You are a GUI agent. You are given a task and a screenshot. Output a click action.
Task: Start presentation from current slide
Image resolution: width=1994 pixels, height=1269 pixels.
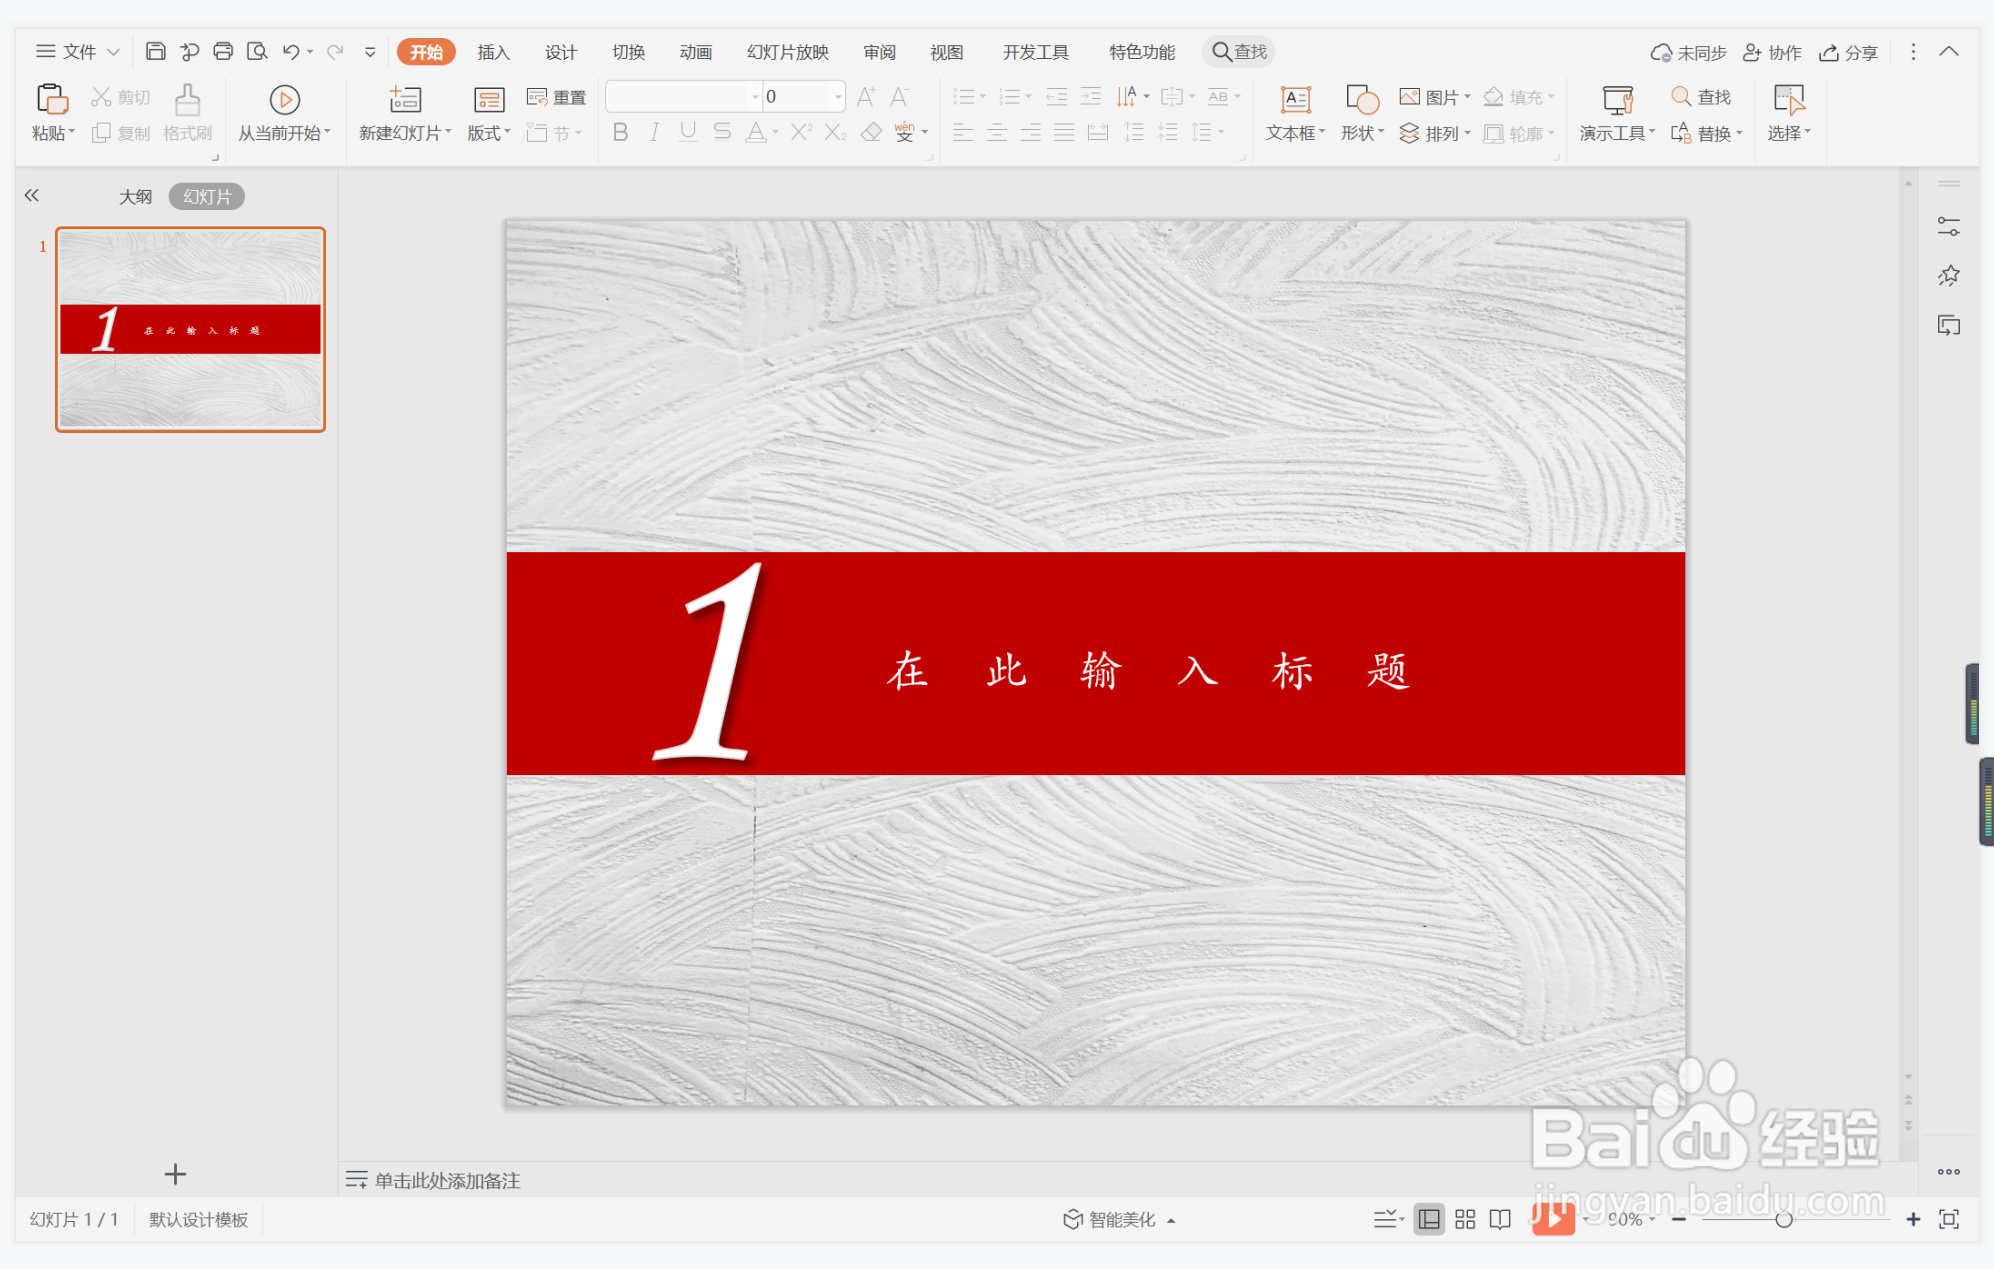283,112
